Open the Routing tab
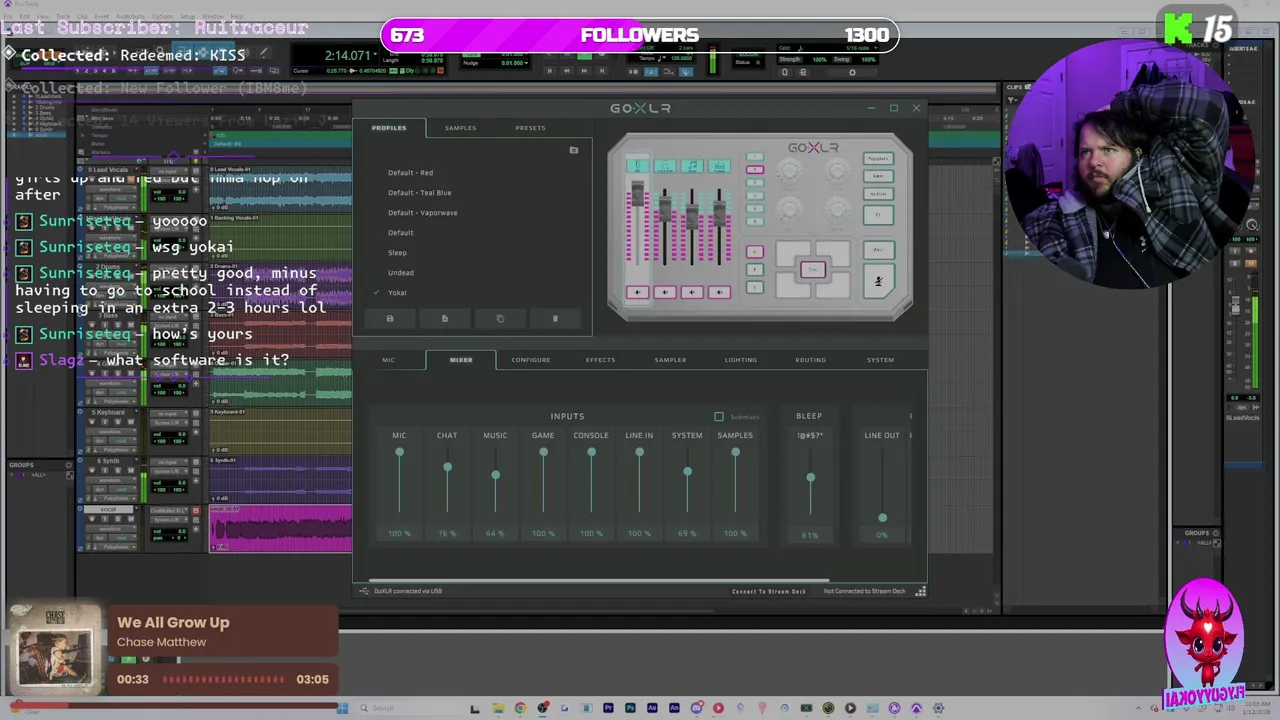 (x=811, y=360)
